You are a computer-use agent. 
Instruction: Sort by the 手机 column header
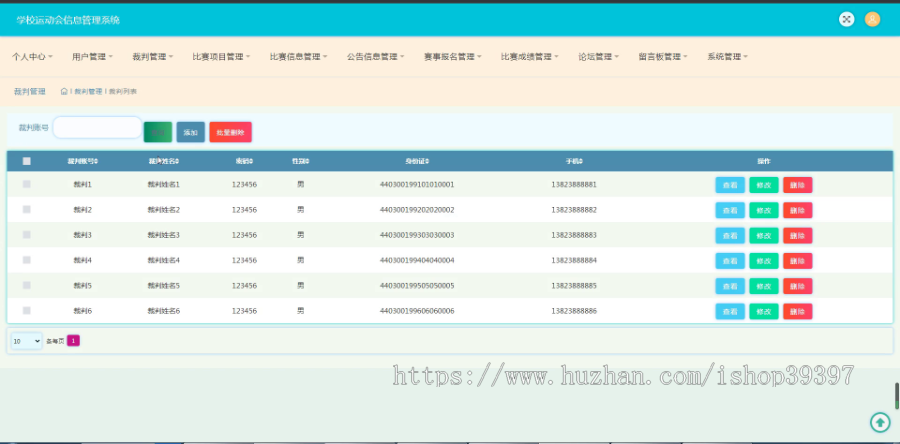(574, 161)
